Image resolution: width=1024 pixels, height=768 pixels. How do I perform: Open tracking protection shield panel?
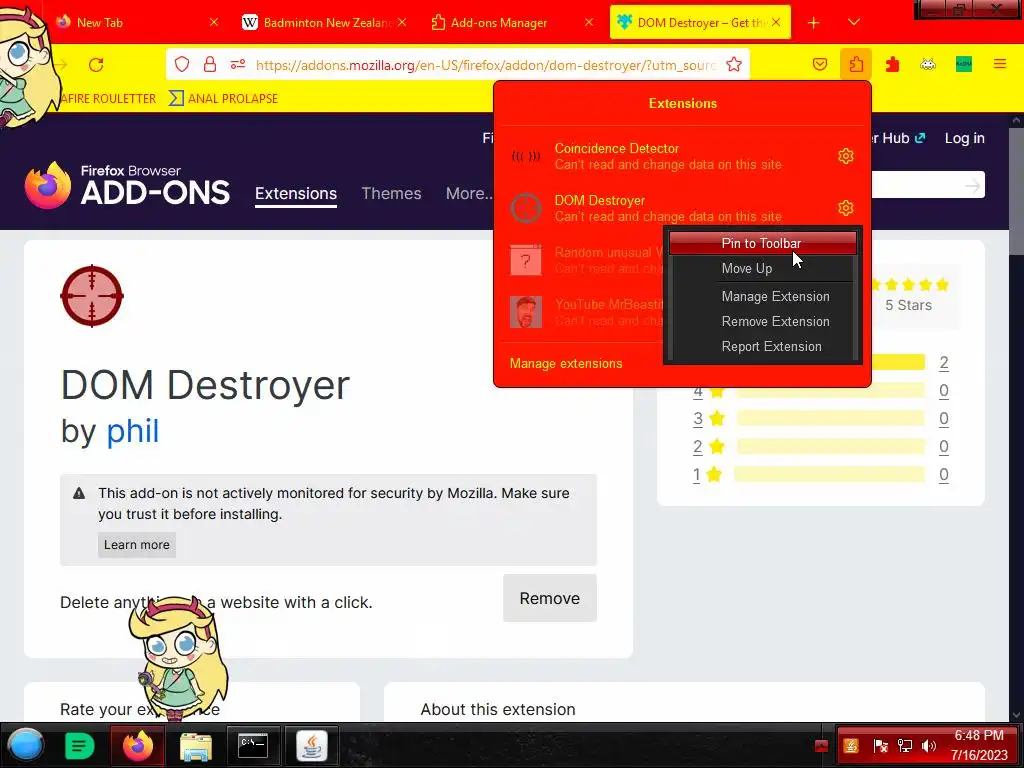(182, 64)
